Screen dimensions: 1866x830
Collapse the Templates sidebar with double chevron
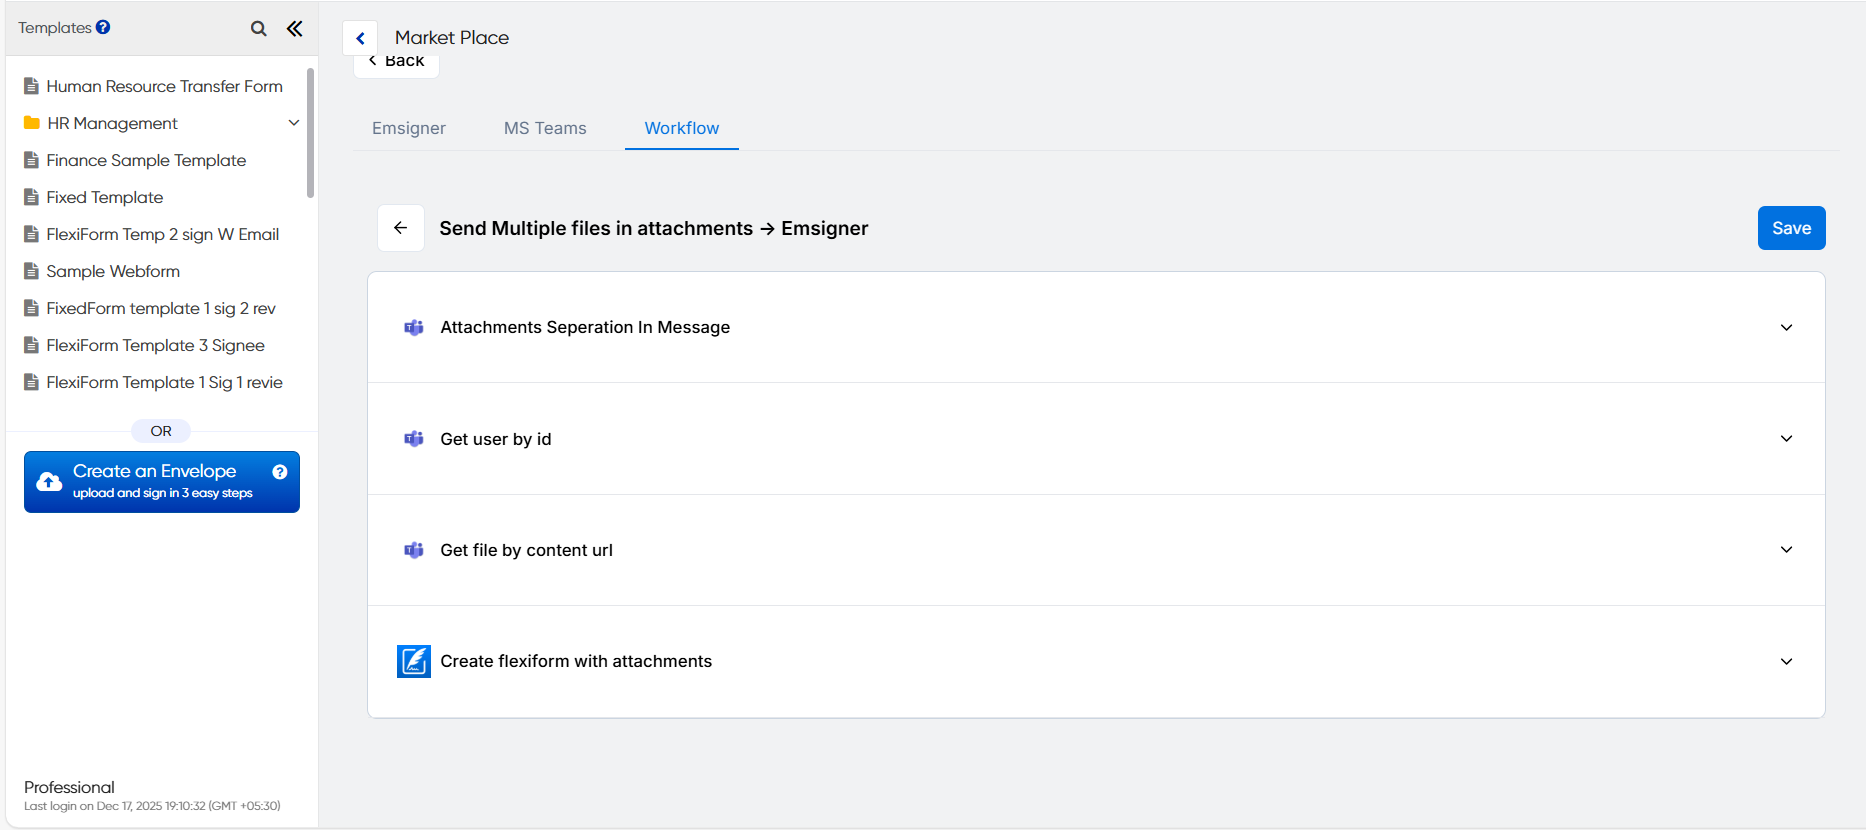click(294, 29)
